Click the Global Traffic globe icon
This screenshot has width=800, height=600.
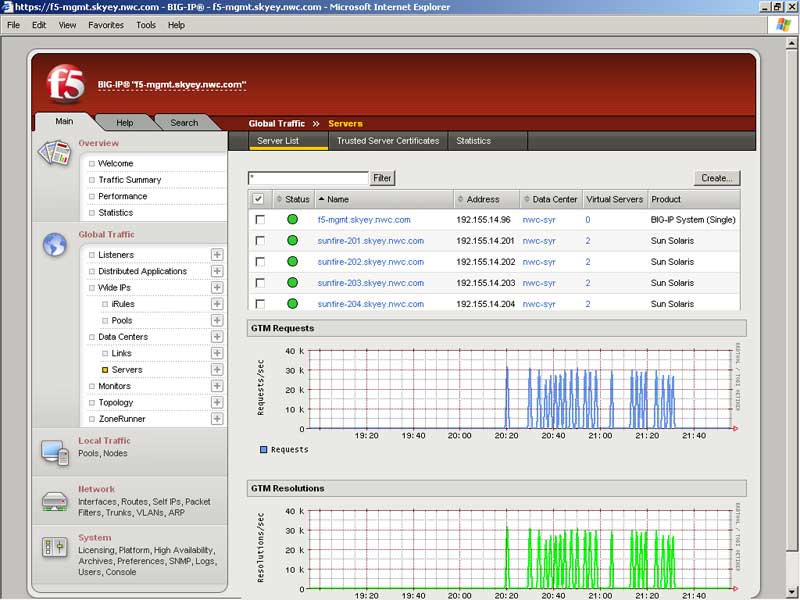(54, 244)
